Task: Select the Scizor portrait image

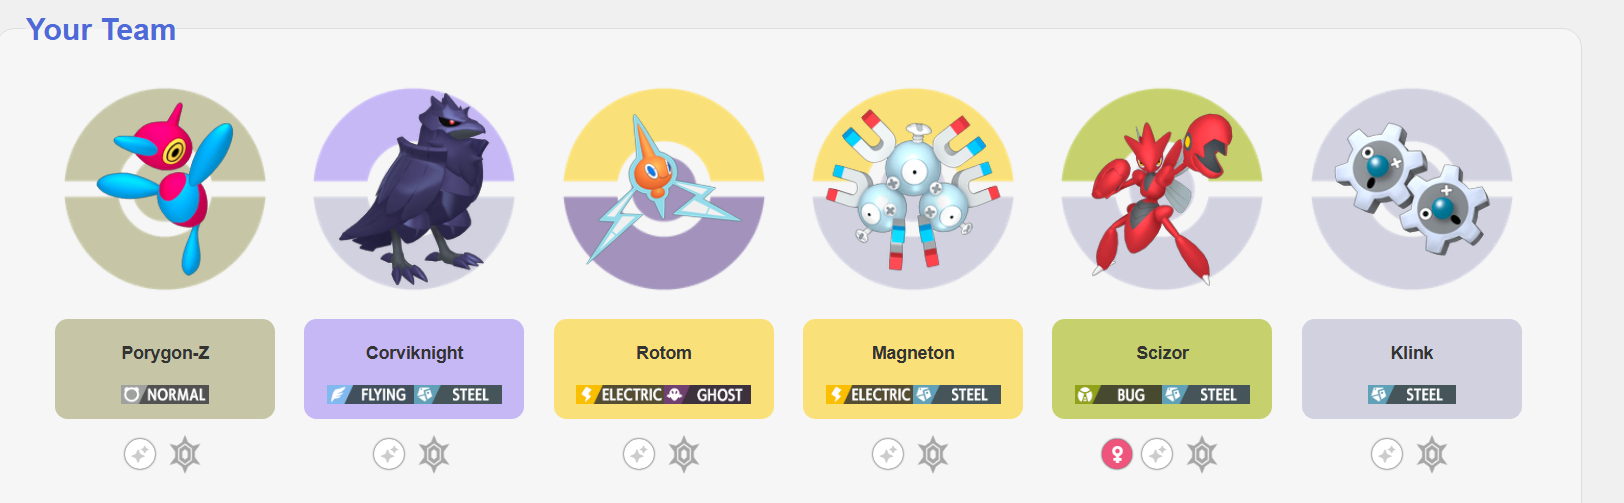Action: coord(1162,189)
